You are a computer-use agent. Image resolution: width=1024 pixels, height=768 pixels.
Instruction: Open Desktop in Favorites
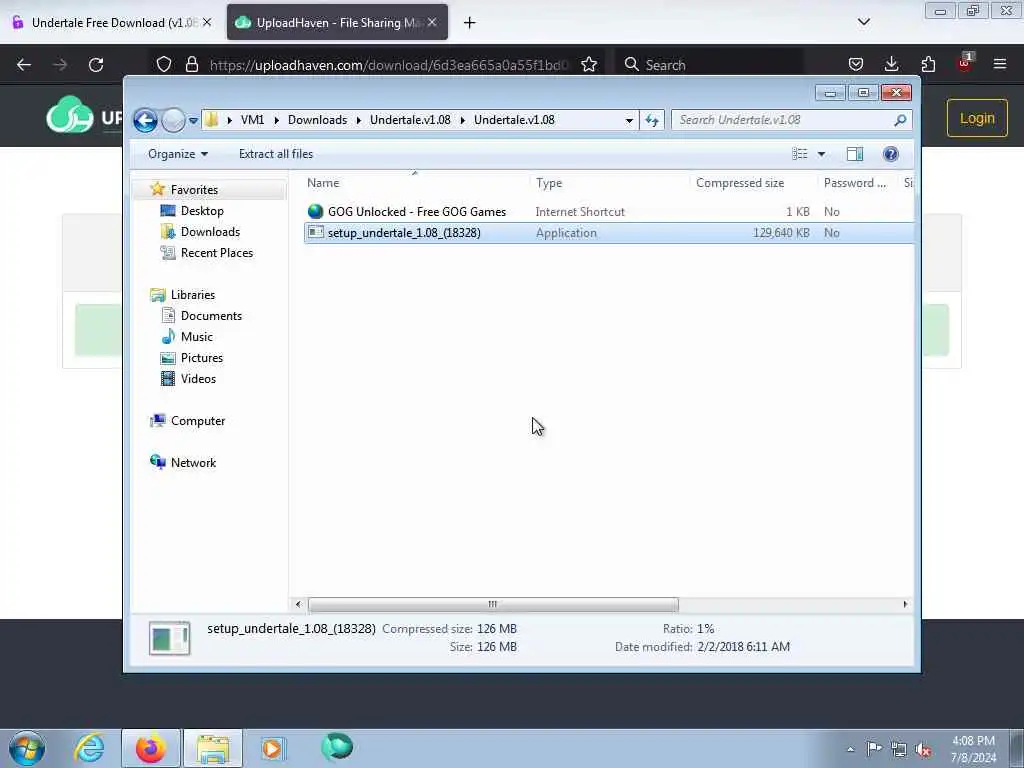point(202,211)
